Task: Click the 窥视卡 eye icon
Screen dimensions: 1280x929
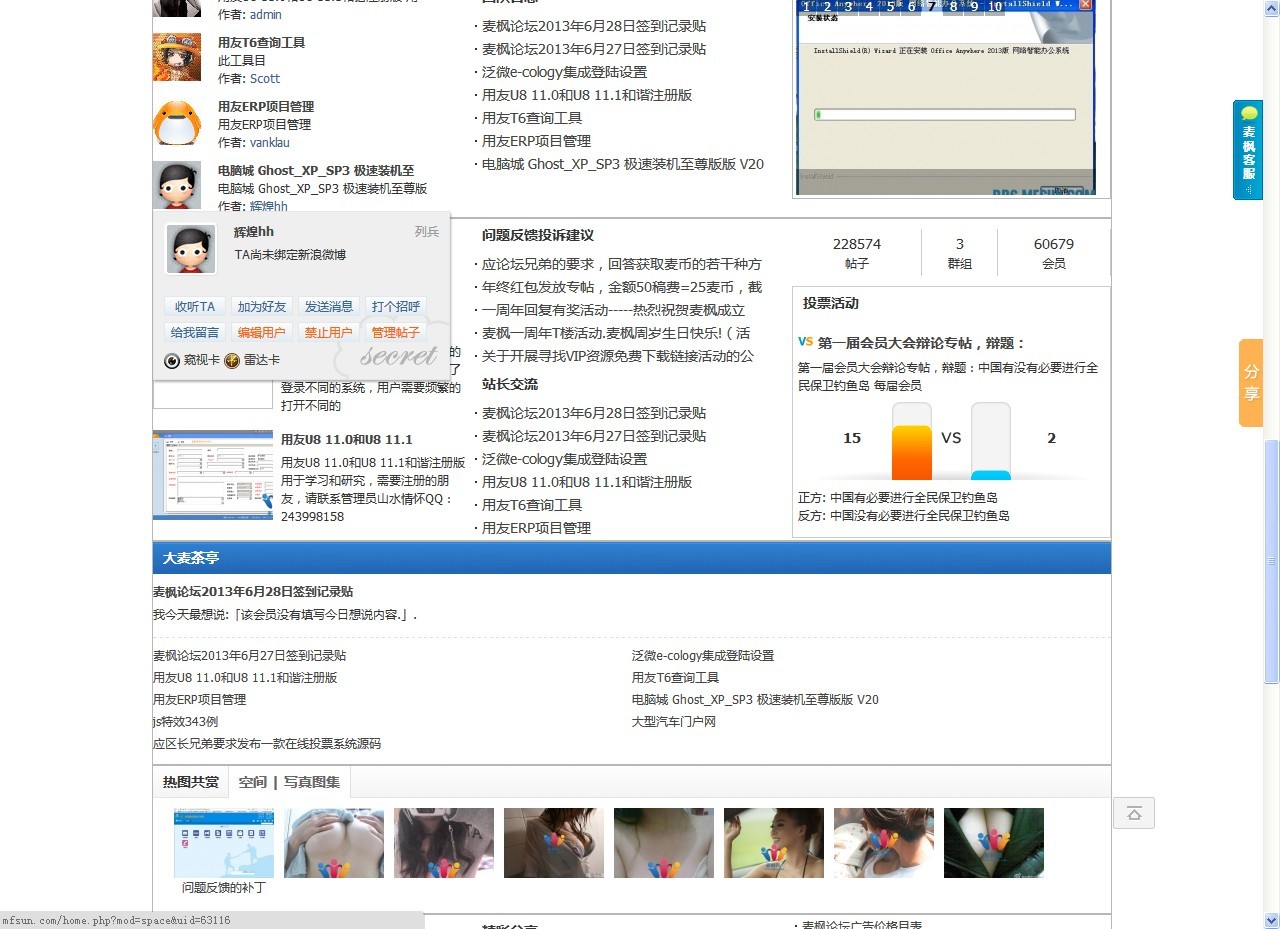Action: coord(172,360)
